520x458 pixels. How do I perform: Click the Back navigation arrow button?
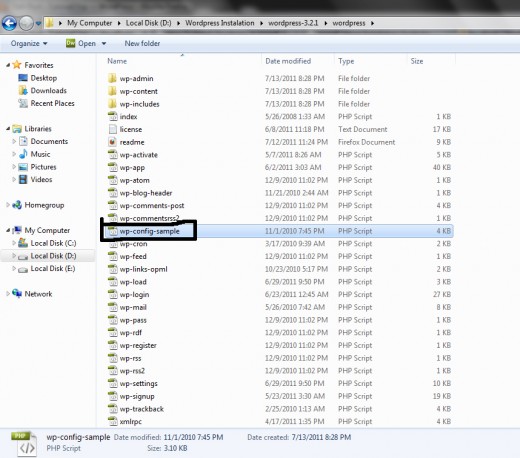coord(9,23)
